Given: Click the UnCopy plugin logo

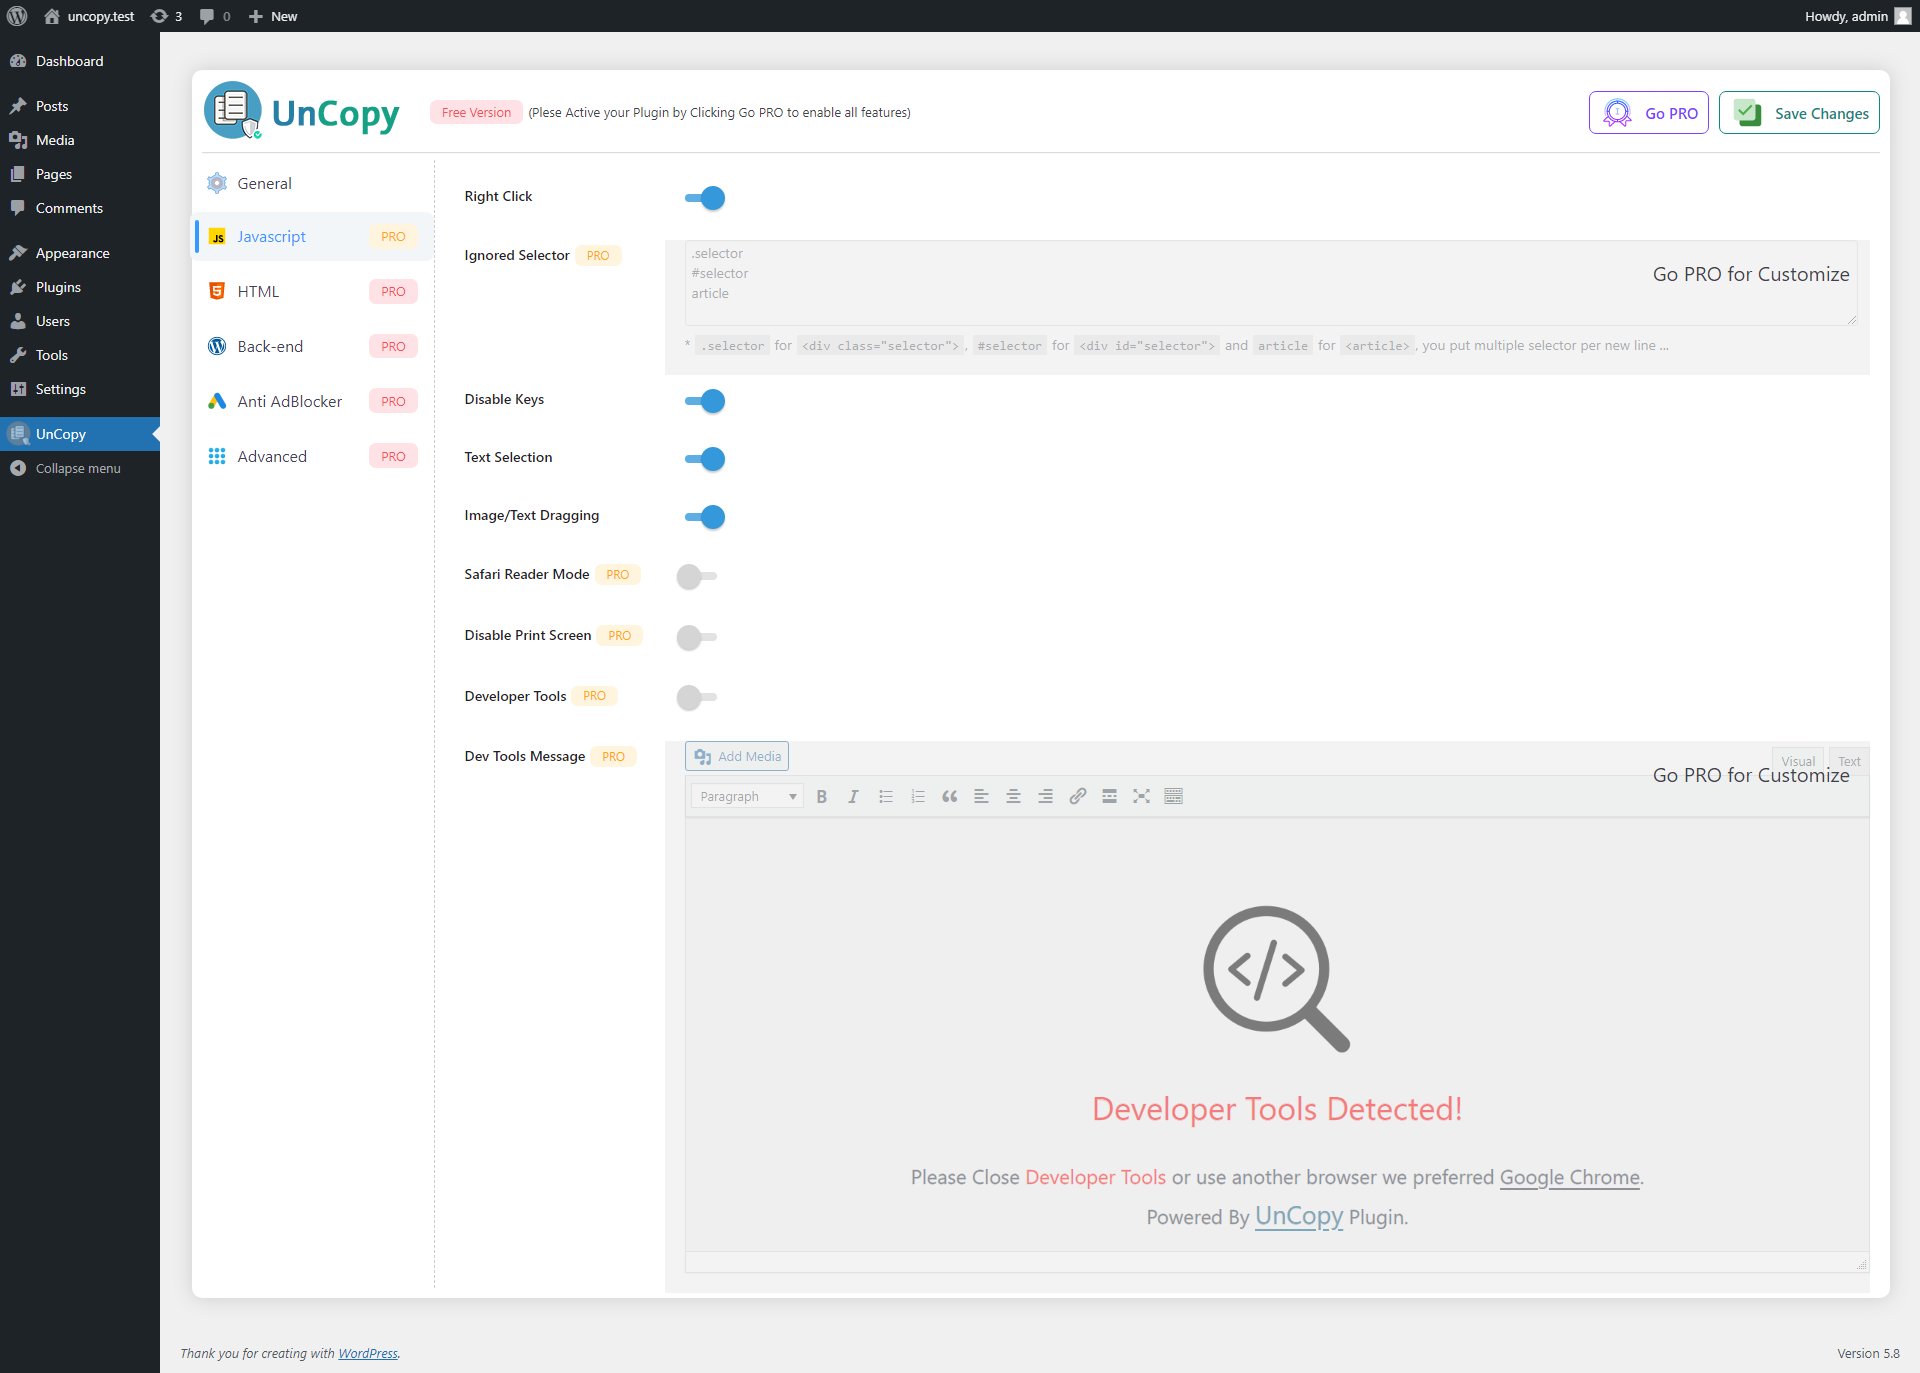Looking at the screenshot, I should 302,111.
